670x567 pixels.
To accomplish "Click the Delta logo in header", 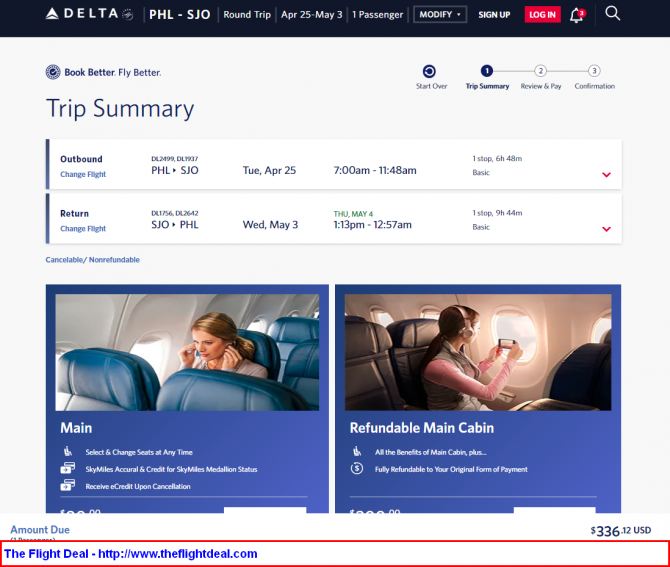I will tap(89, 15).
